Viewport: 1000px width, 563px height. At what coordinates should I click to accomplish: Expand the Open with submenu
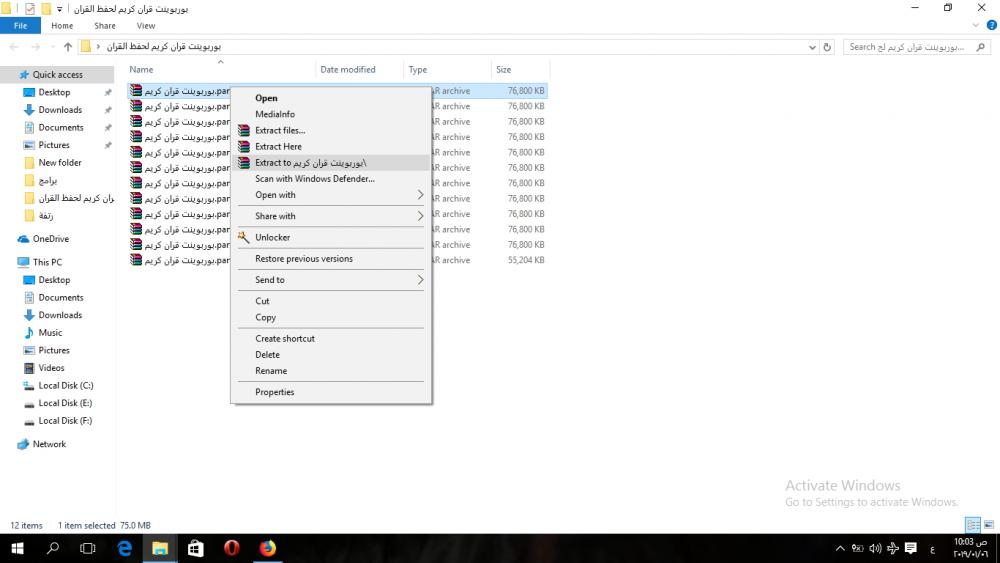click(x=420, y=195)
